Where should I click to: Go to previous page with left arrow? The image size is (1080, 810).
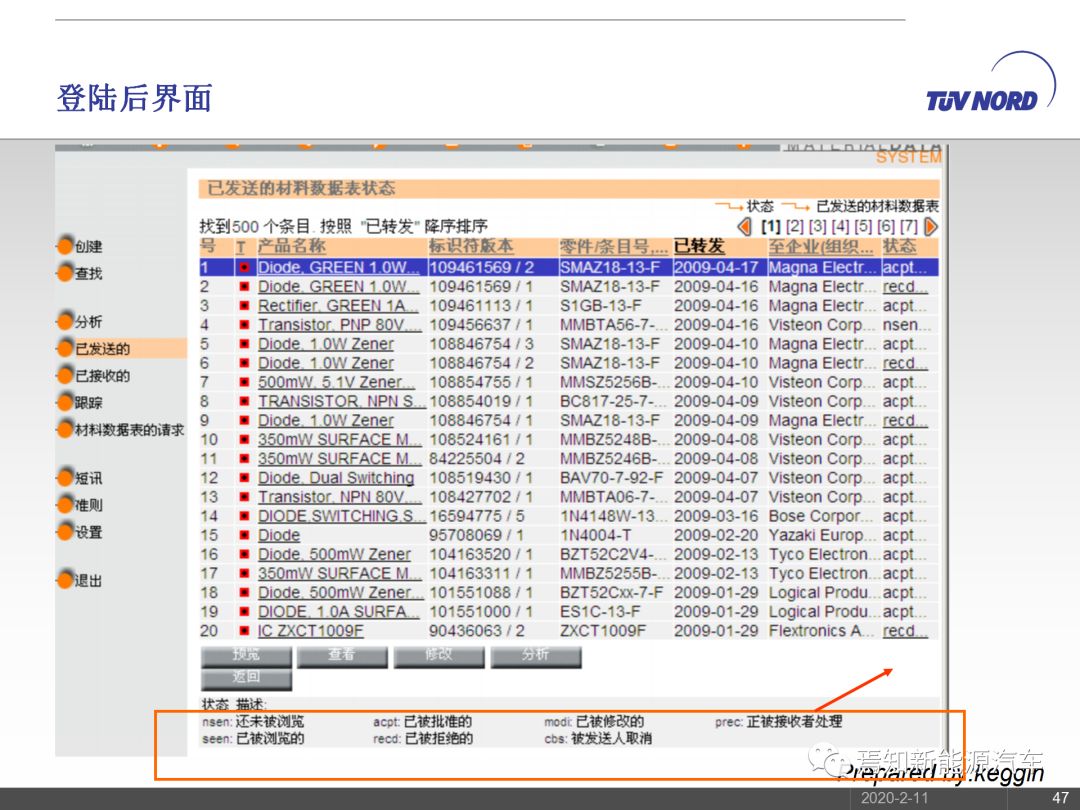pyautogui.click(x=744, y=227)
